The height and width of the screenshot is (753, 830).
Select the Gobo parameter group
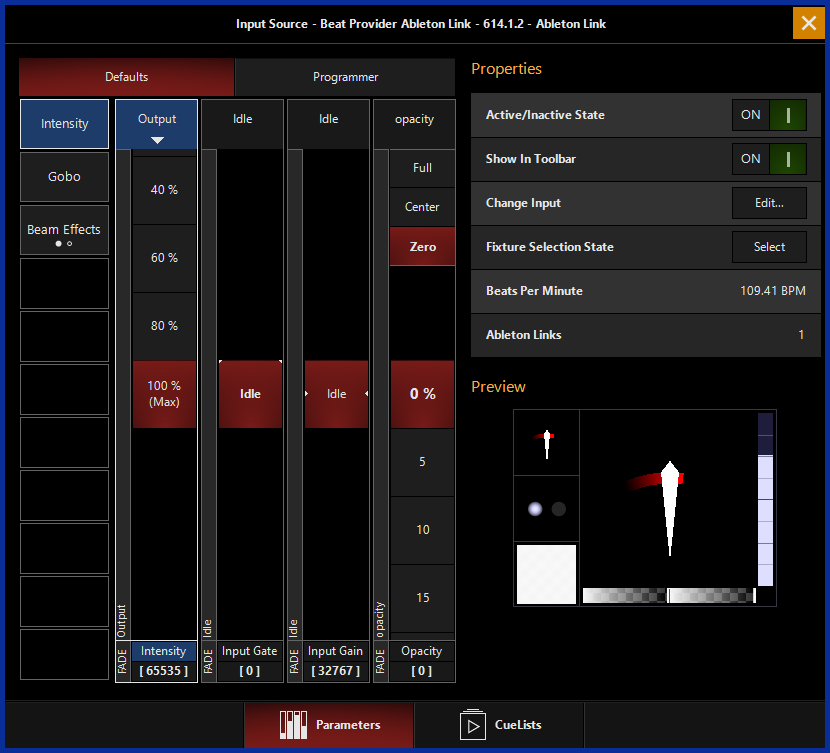(65, 177)
